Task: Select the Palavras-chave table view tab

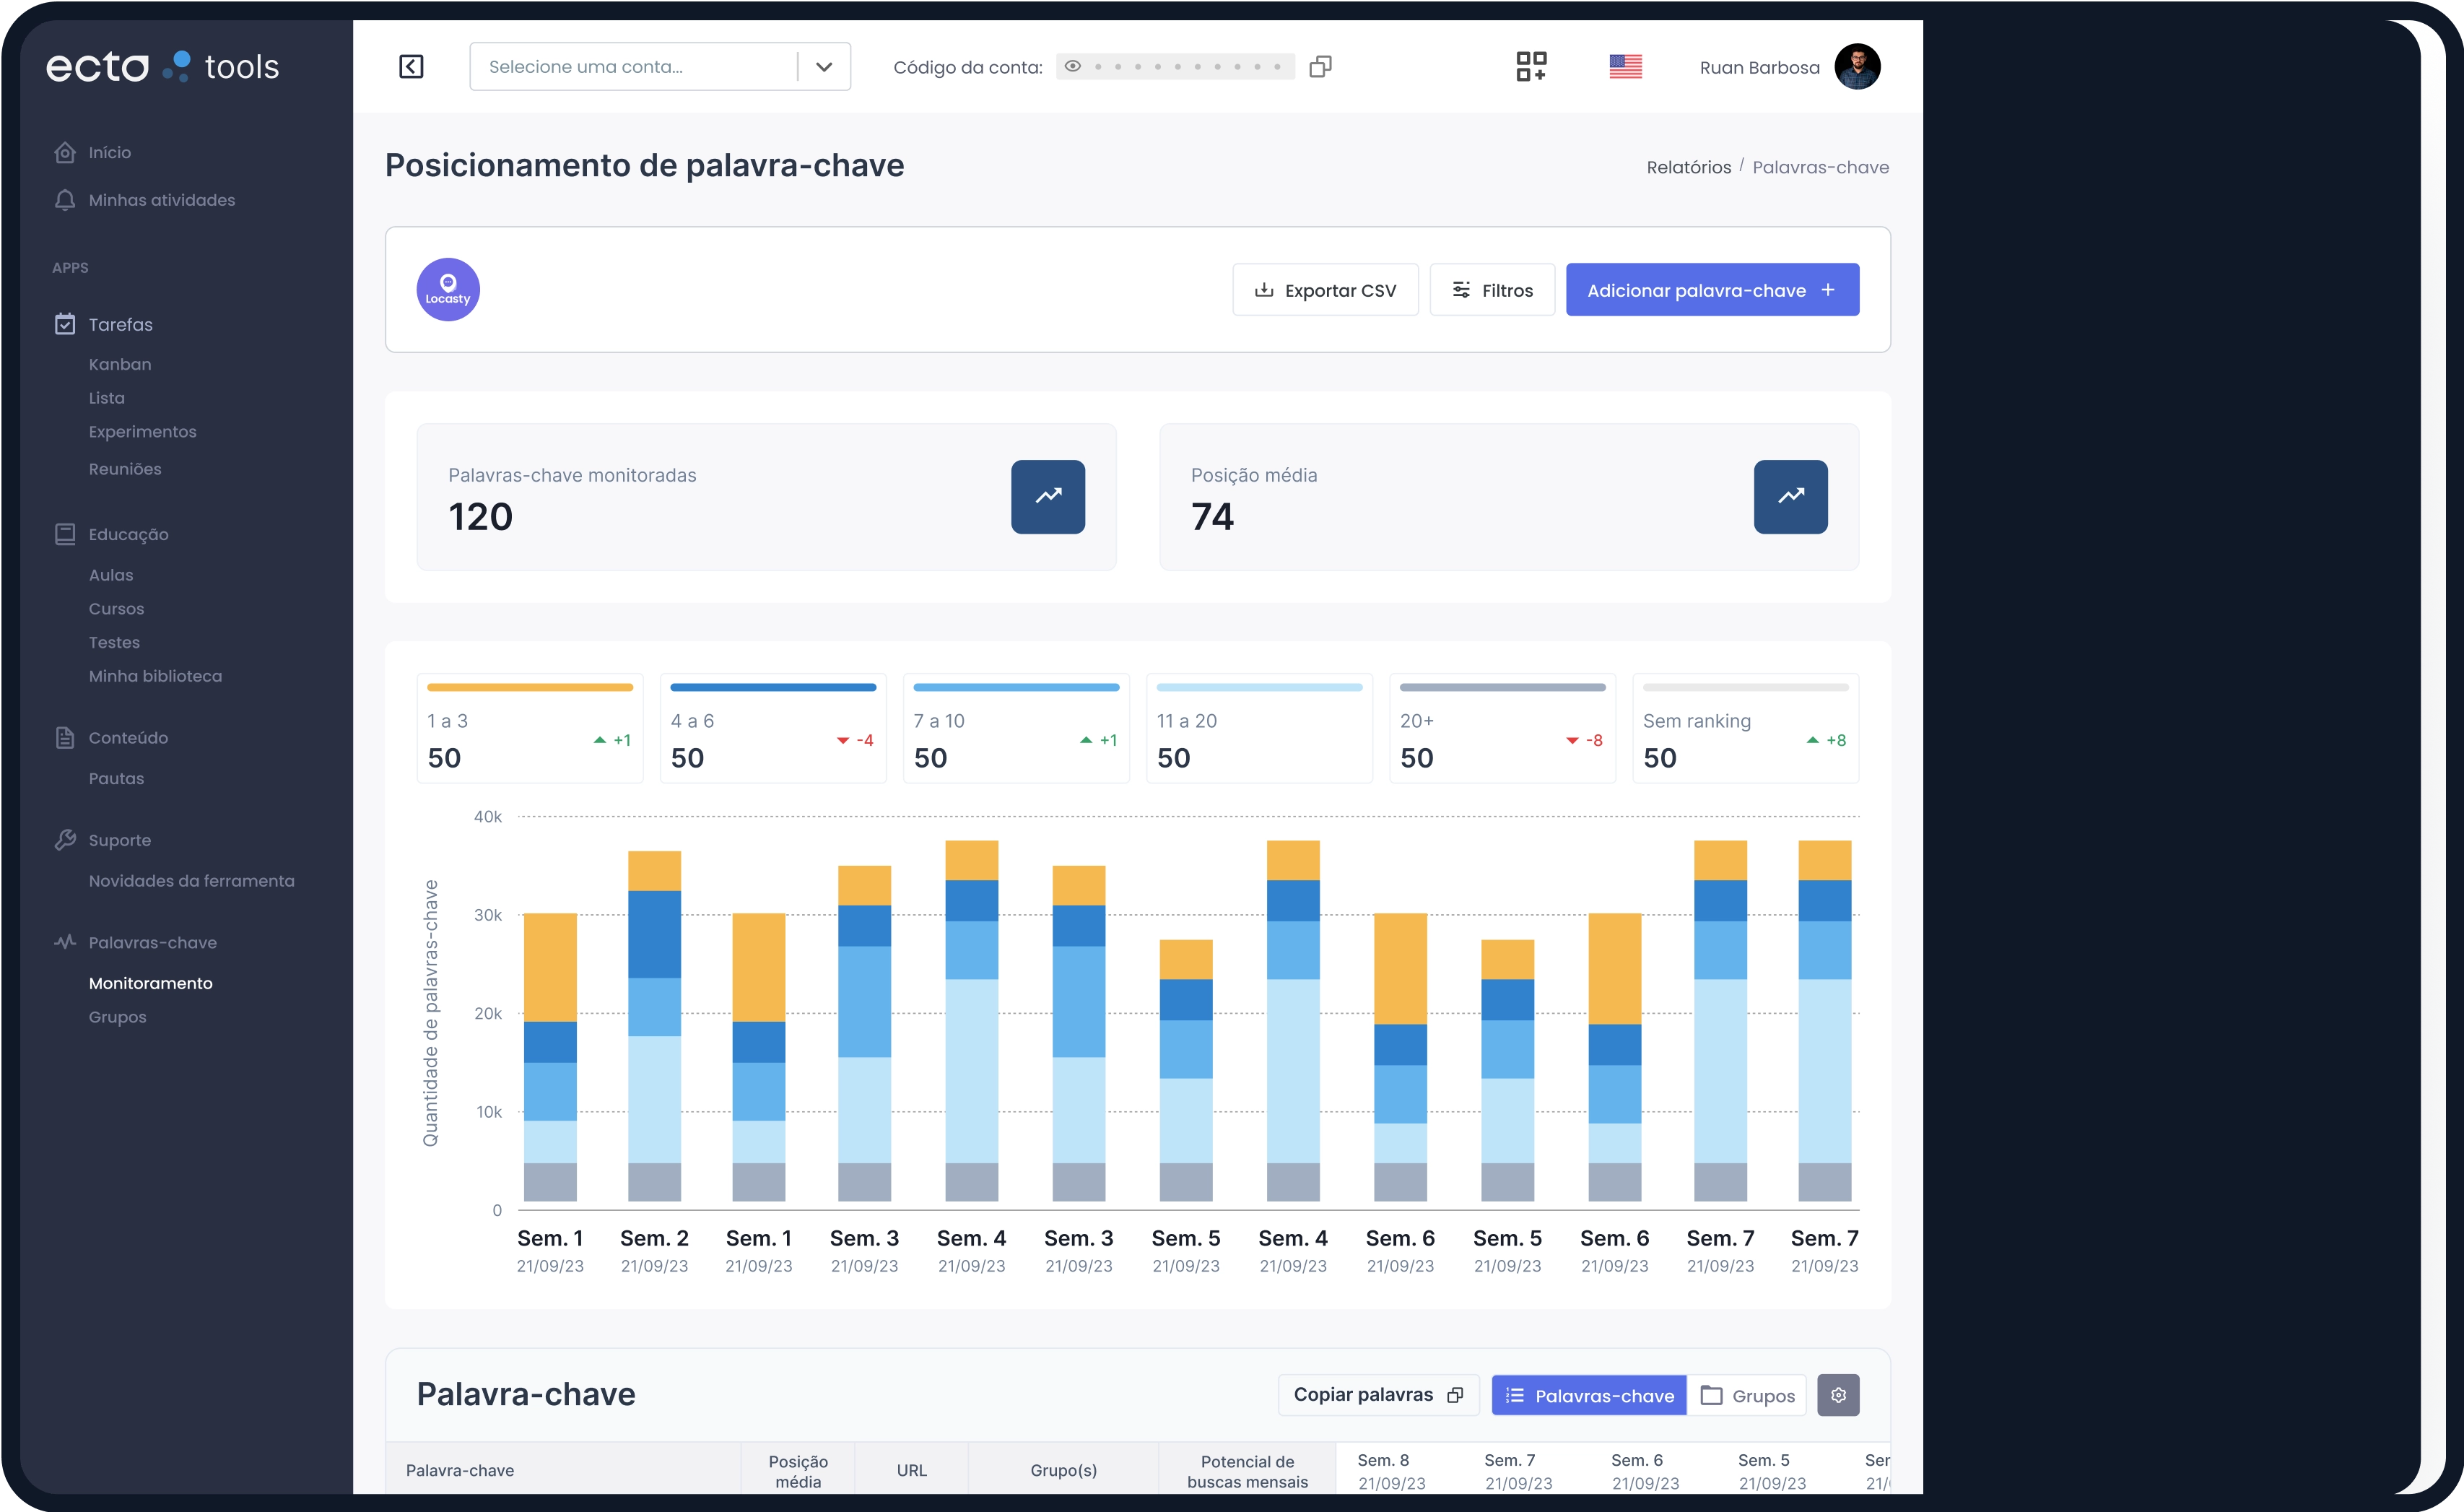Action: point(1589,1396)
